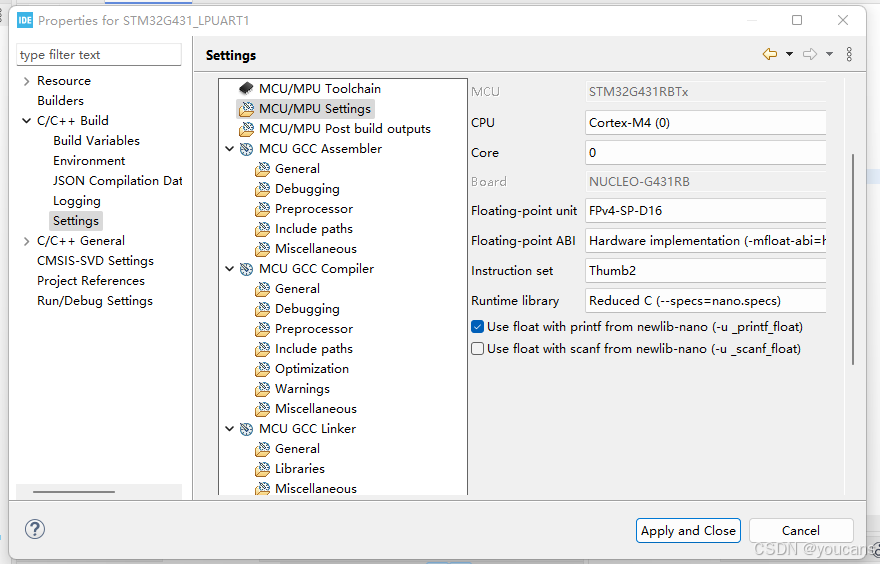Collapse the MCU GCC Compiler node
880x564 pixels.
[x=230, y=269]
